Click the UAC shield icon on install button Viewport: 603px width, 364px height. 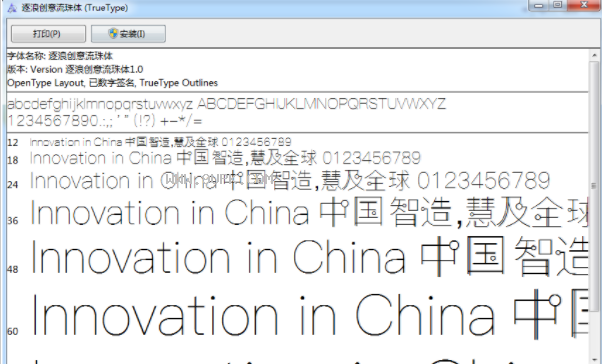[113, 33]
